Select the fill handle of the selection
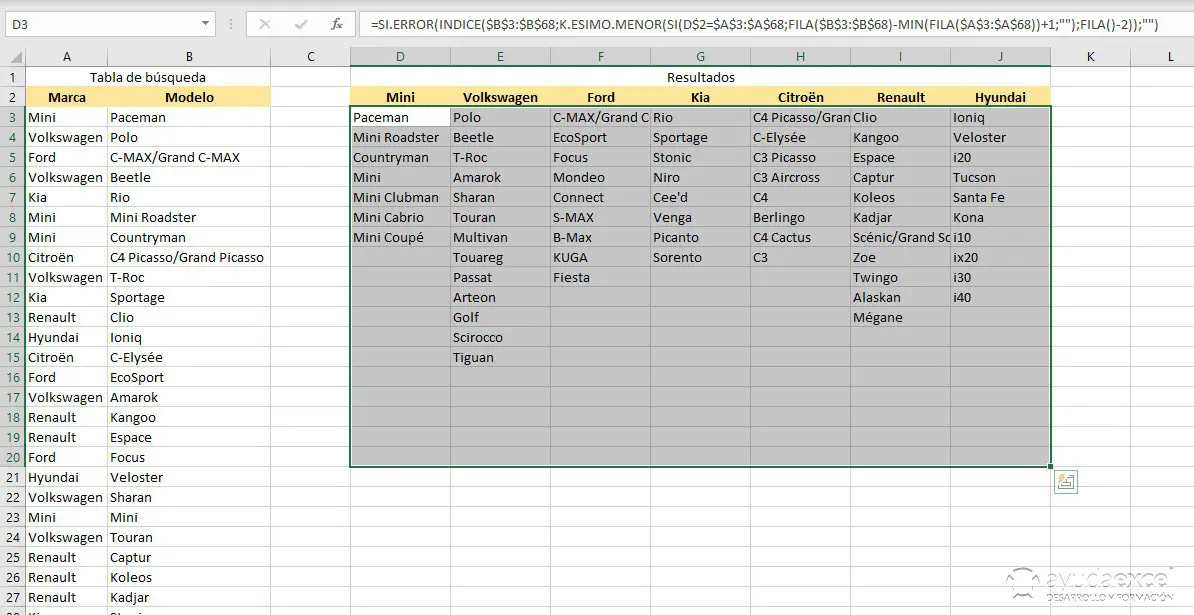Image resolution: width=1194 pixels, height=615 pixels. click(x=1049, y=465)
